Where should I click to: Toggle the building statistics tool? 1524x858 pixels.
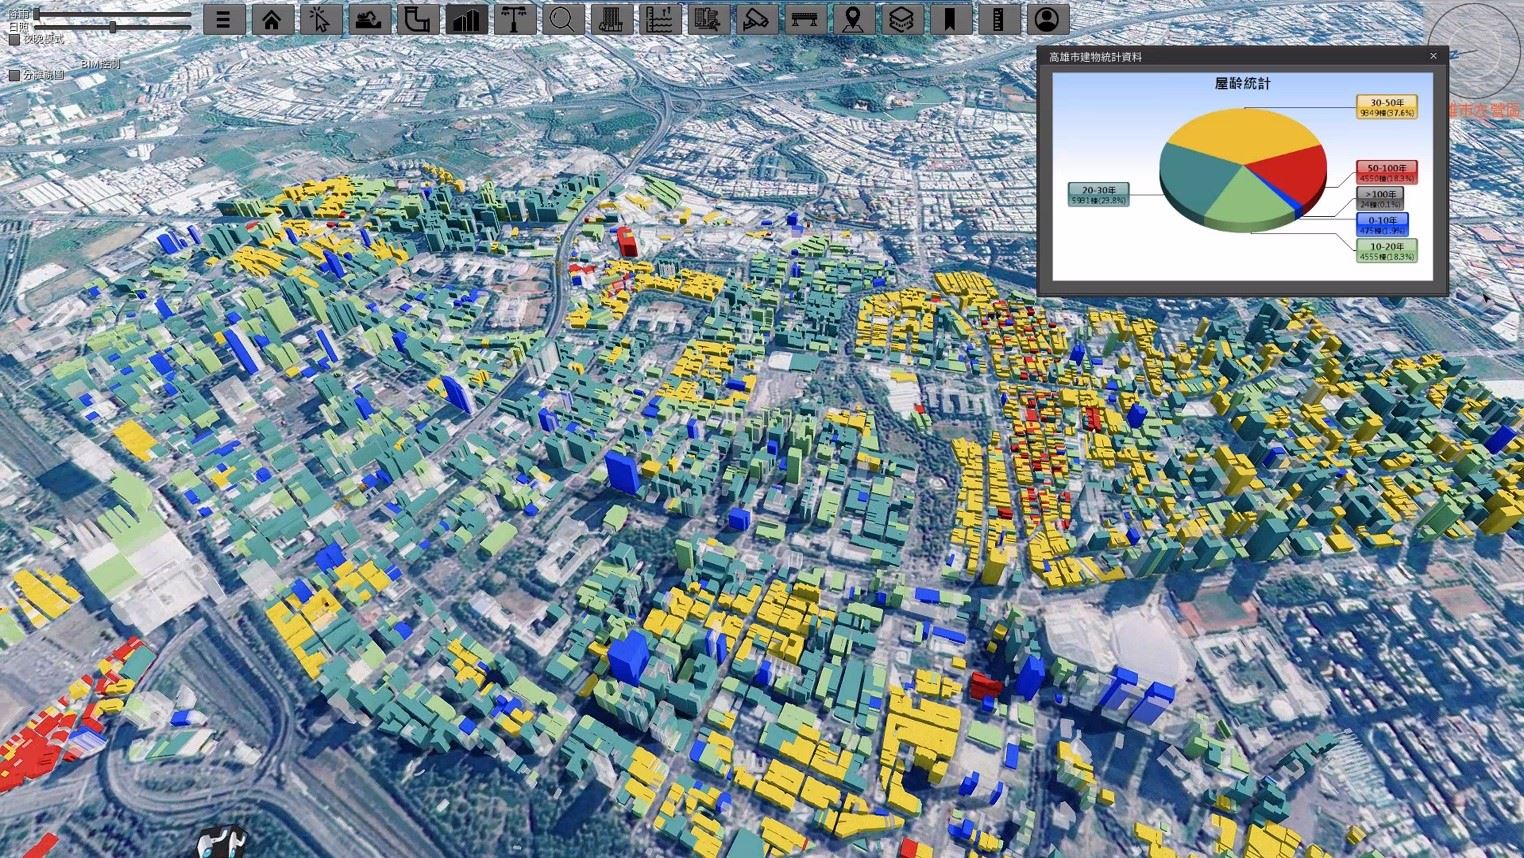coord(466,19)
